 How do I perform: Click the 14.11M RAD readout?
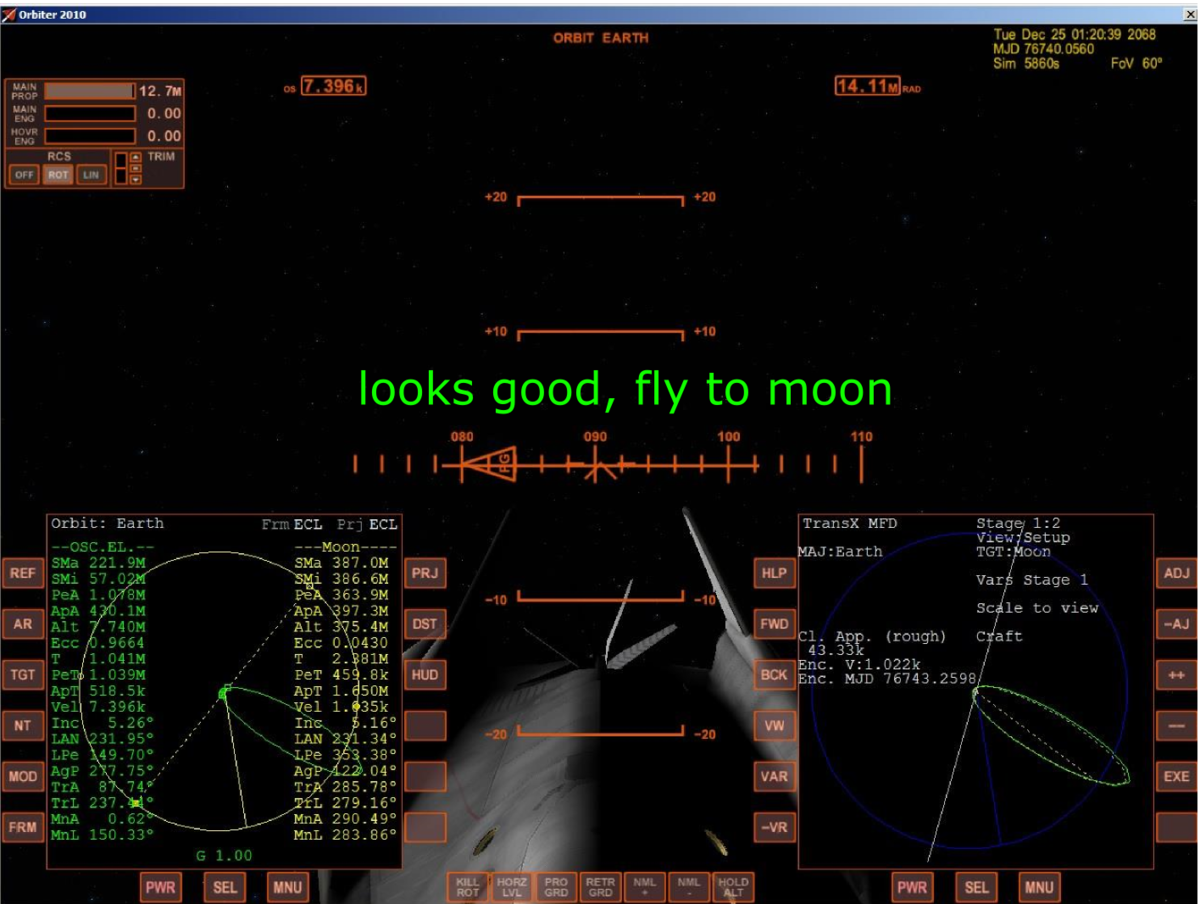coord(868,87)
